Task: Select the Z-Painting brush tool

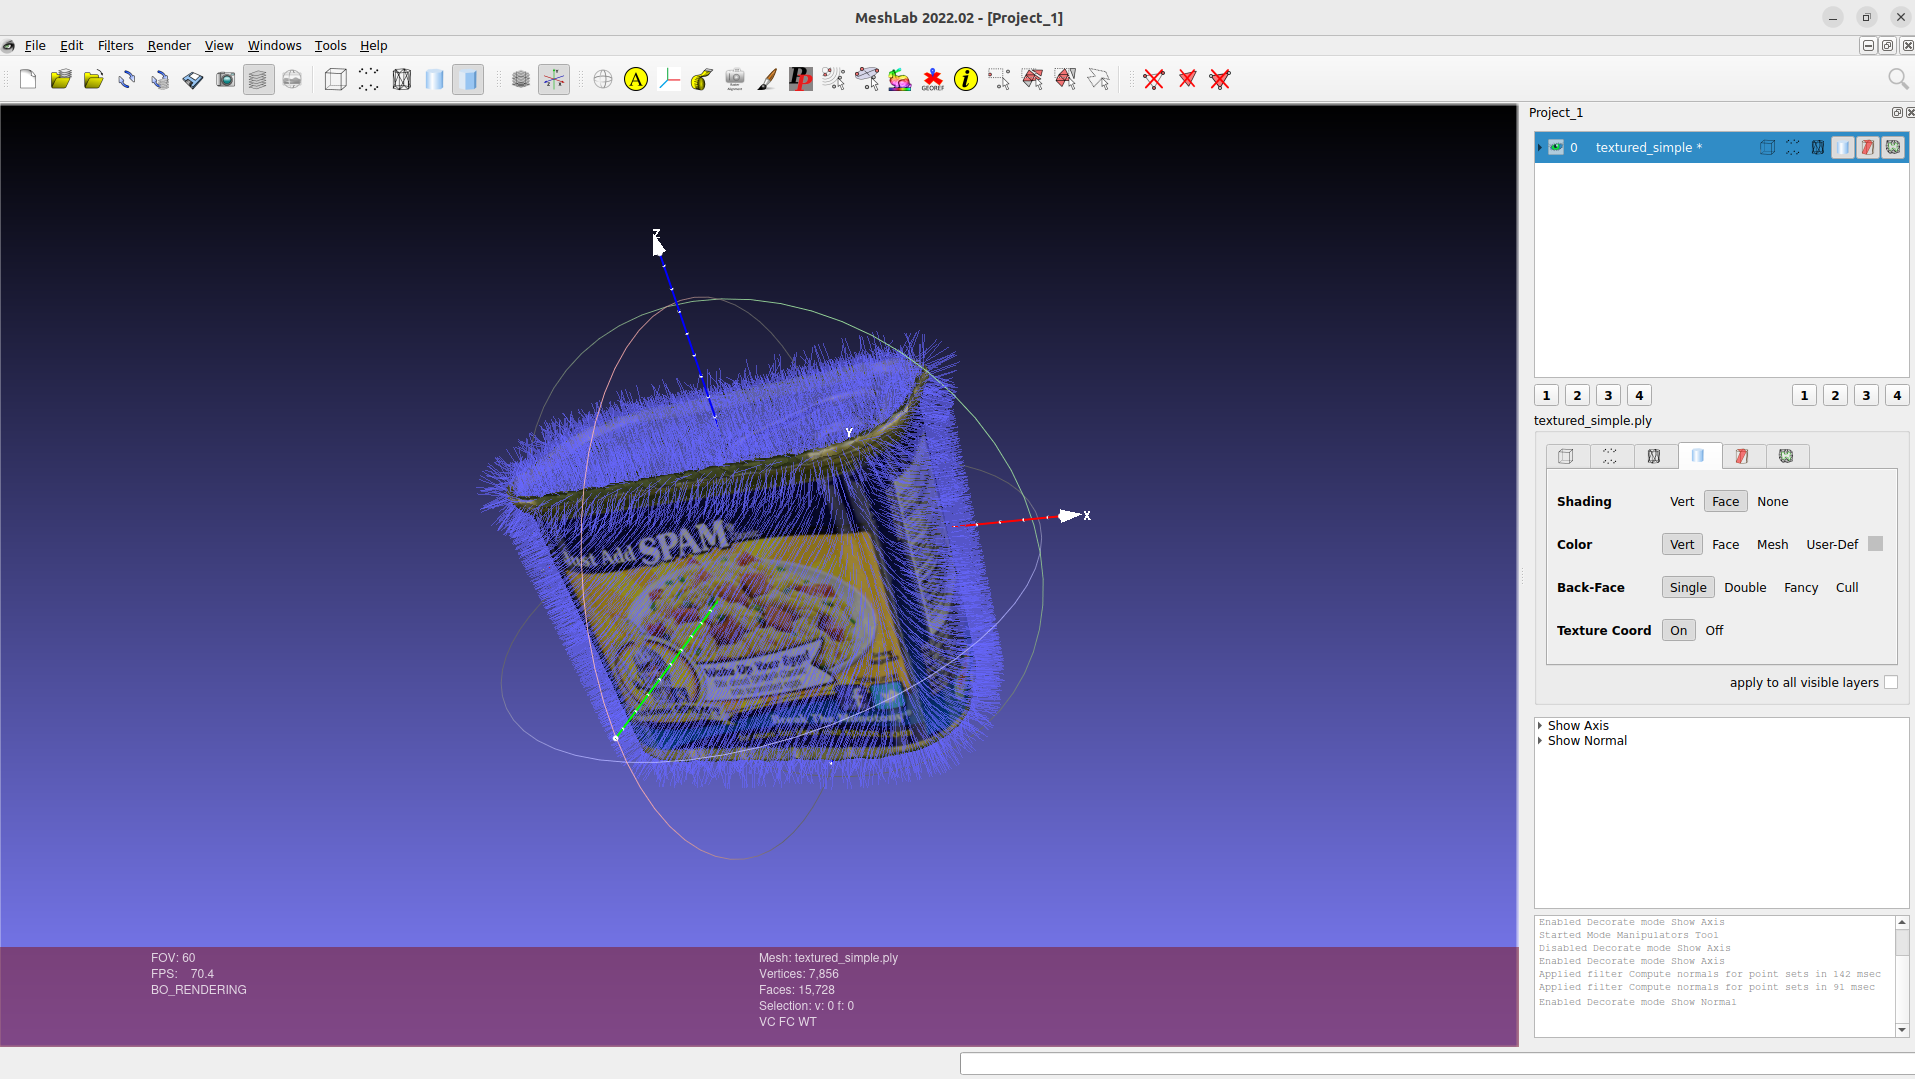Action: [x=768, y=79]
